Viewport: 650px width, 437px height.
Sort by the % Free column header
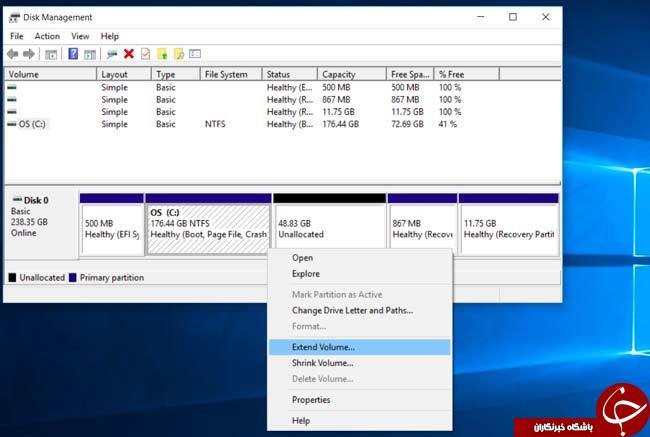[467, 74]
